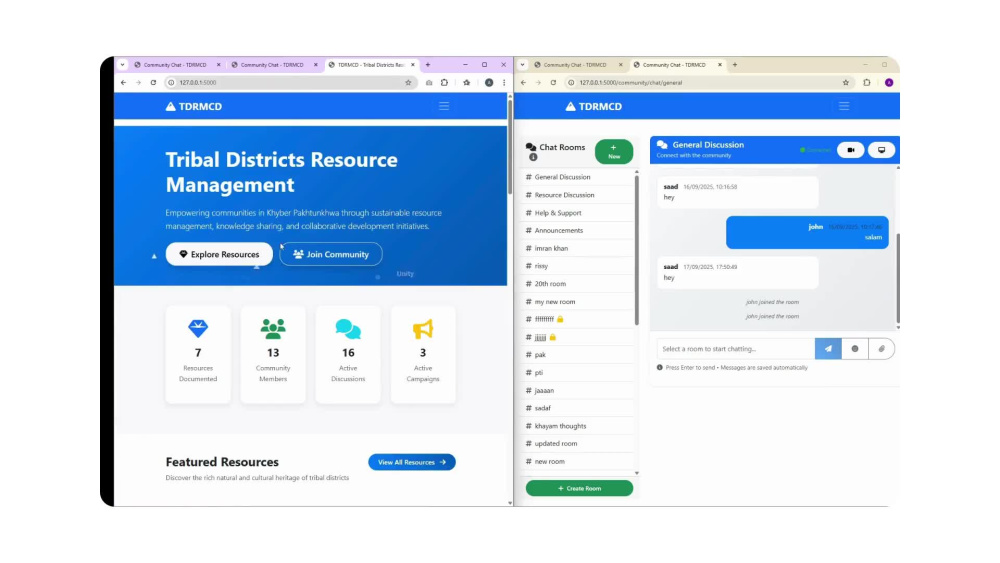Click the address bar showing 127.0.0.1:5000 in the left window
This screenshot has width=1000, height=563.
(x=290, y=82)
